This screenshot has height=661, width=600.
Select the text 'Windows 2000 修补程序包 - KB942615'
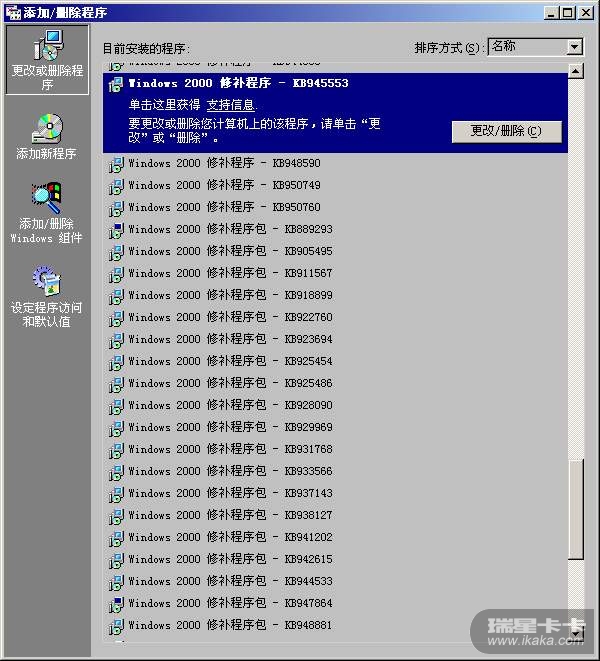[x=230, y=559]
